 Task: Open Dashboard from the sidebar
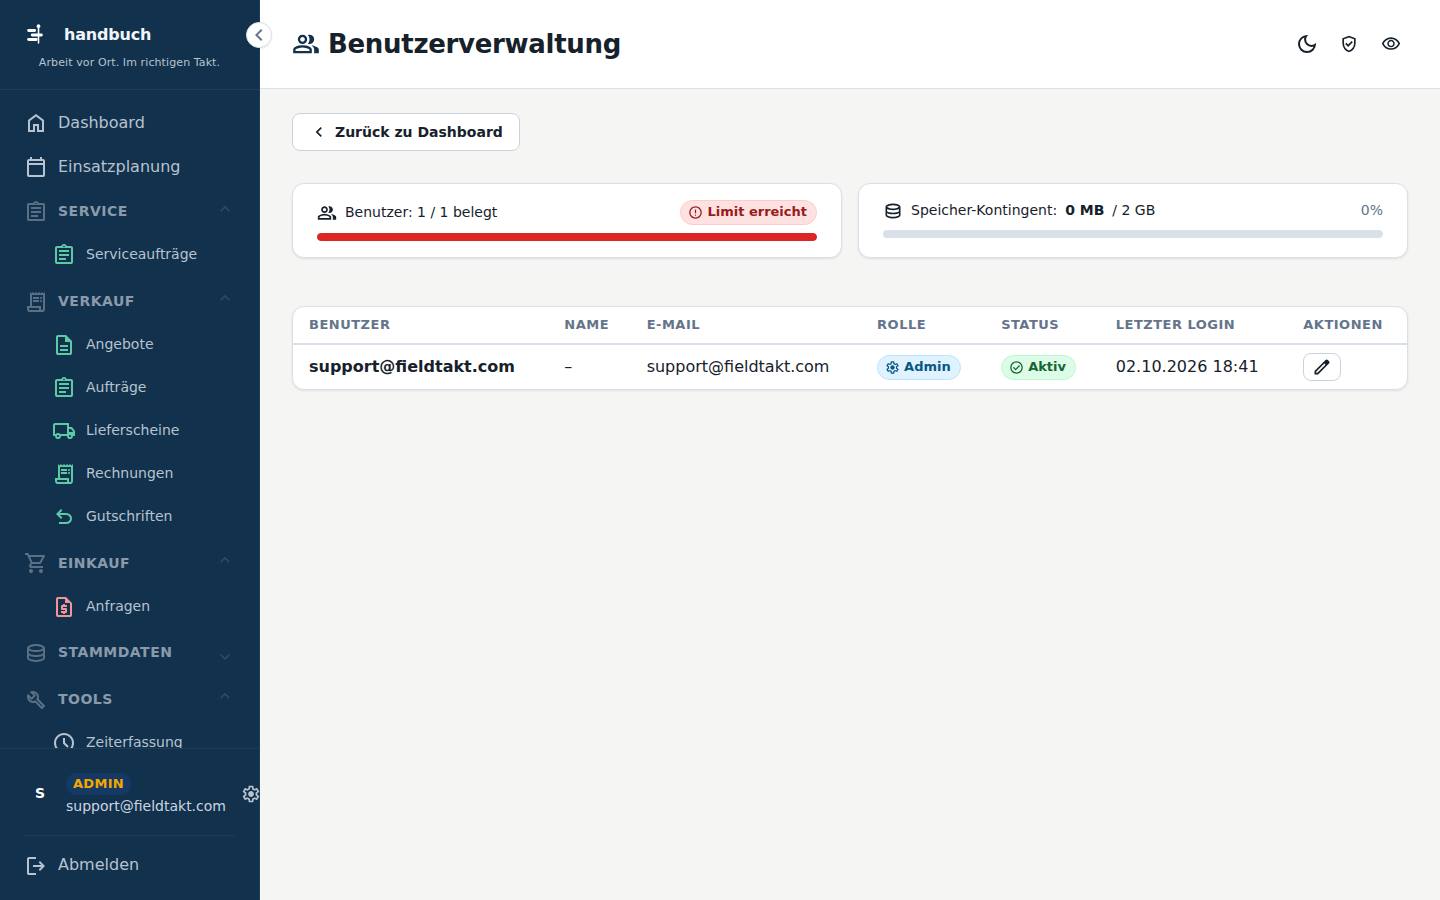130,123
